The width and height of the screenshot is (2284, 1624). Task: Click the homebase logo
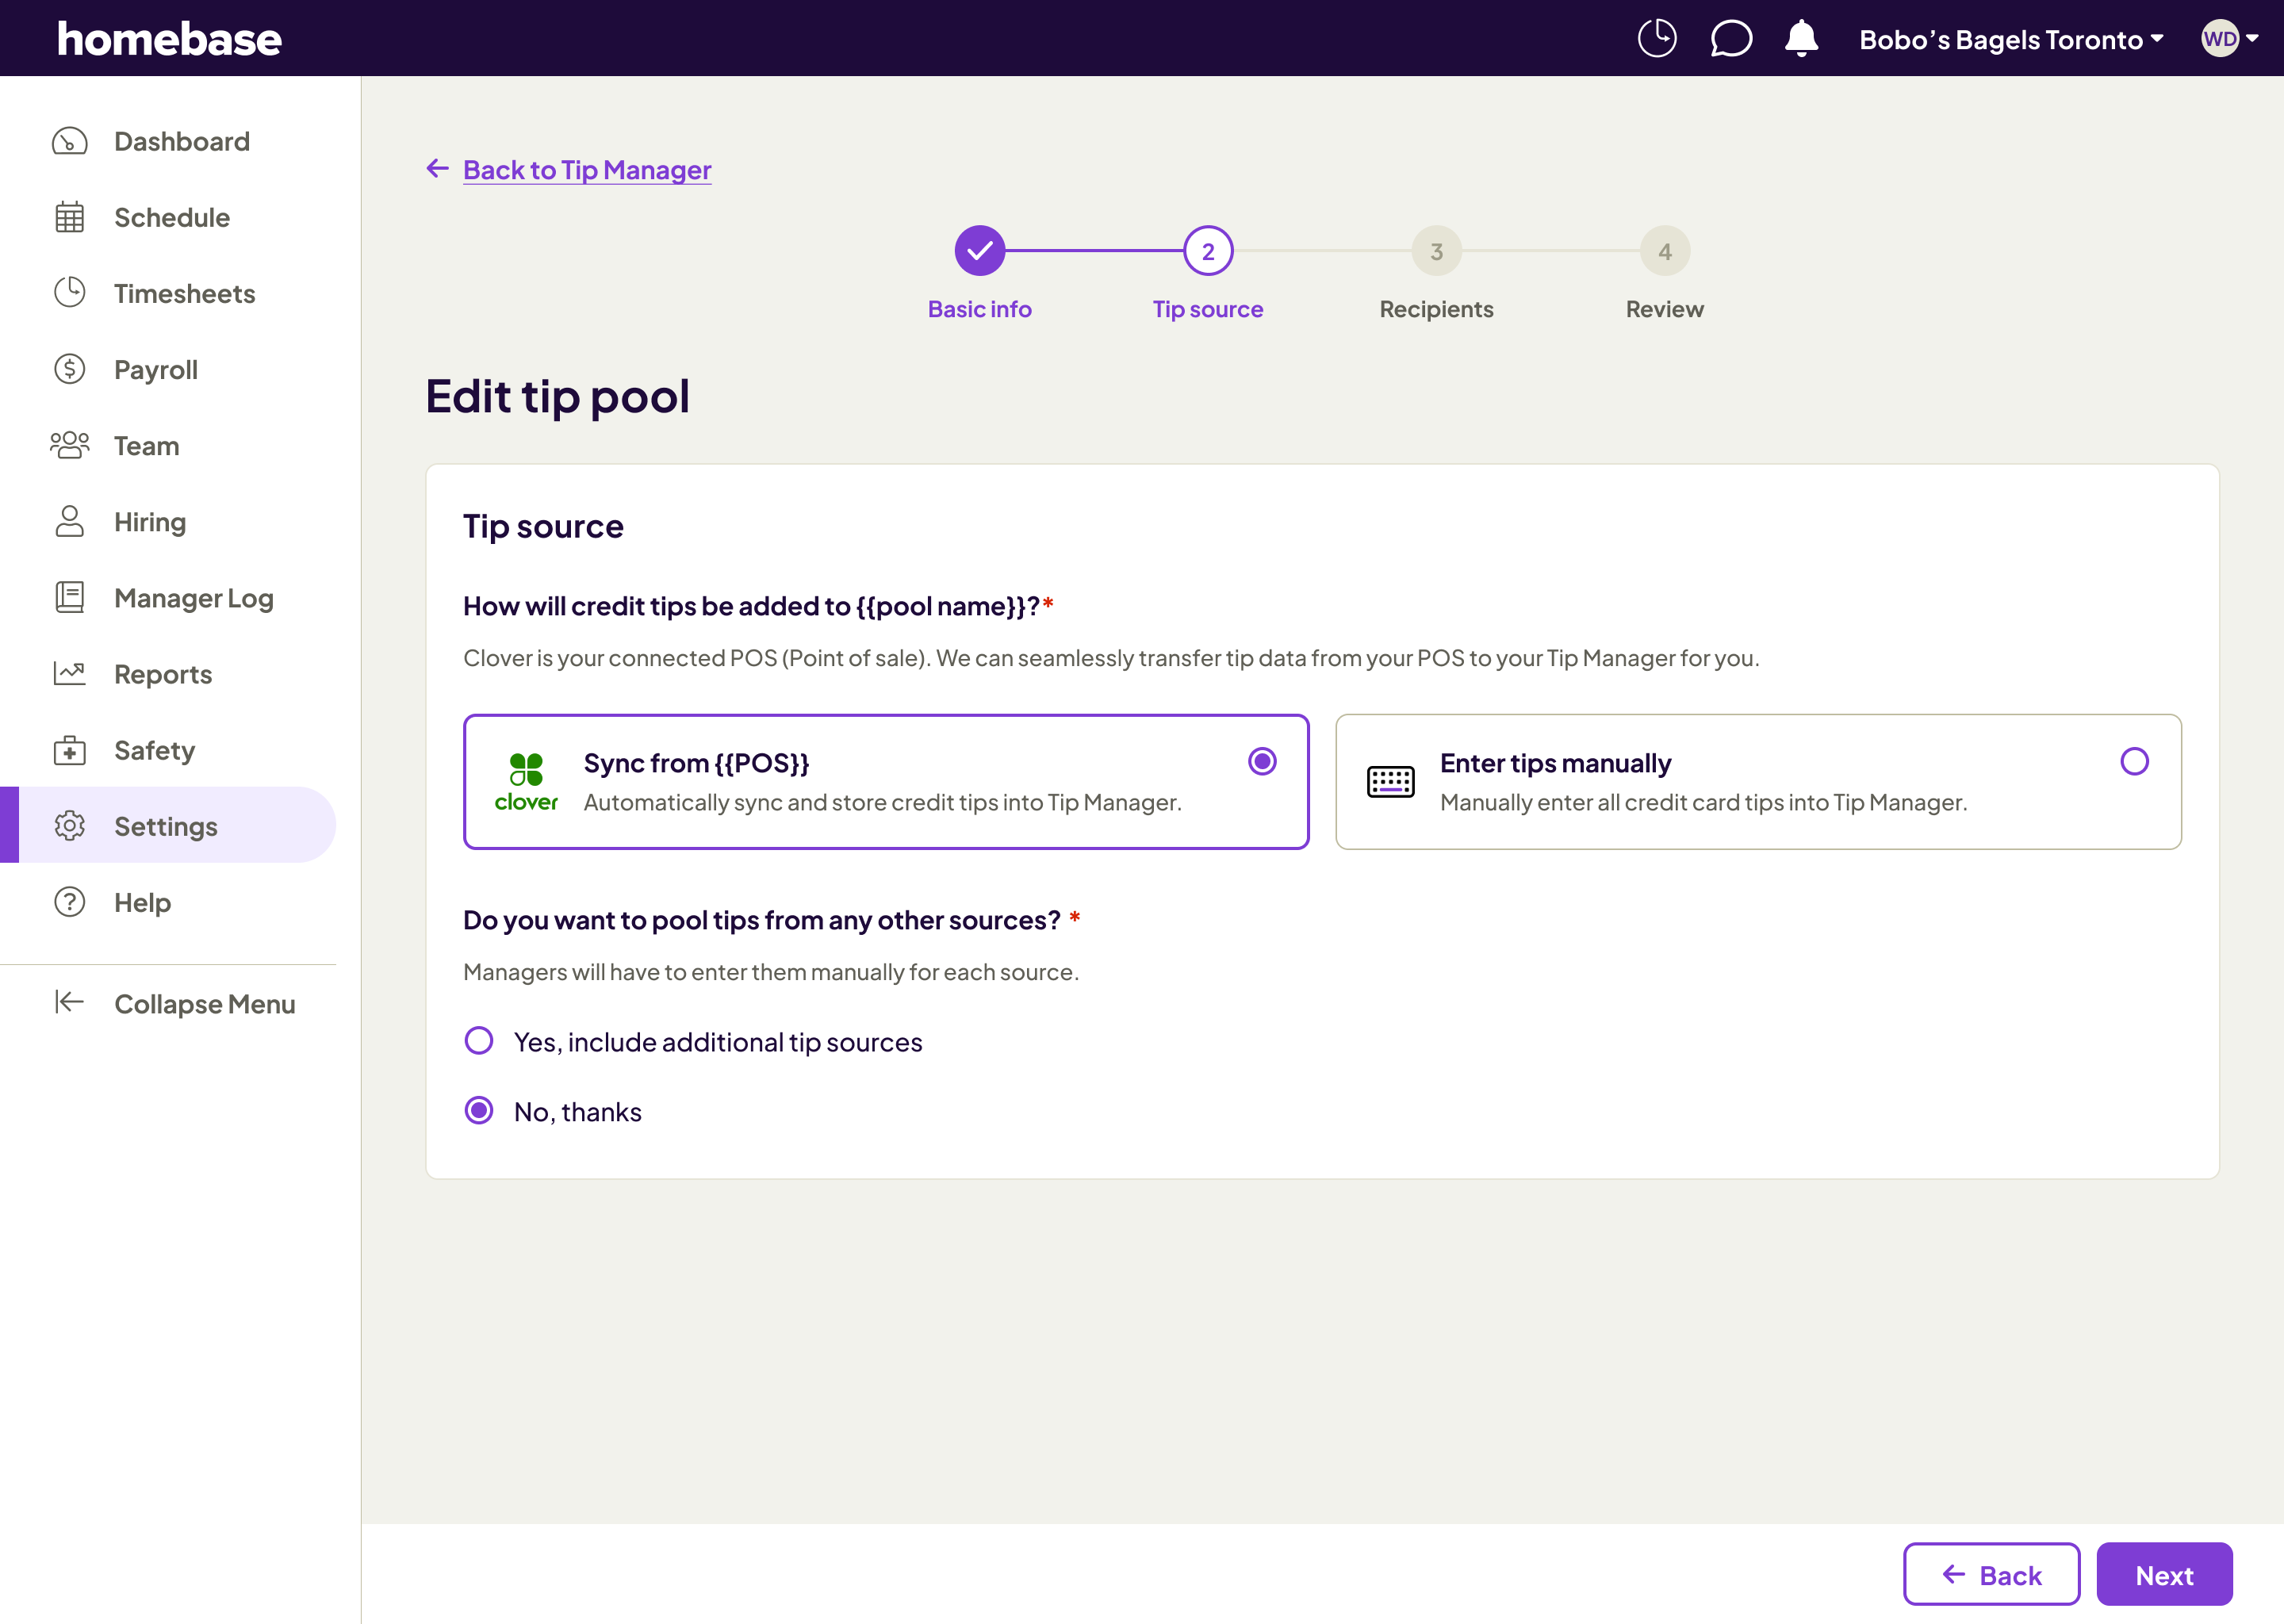coord(169,39)
